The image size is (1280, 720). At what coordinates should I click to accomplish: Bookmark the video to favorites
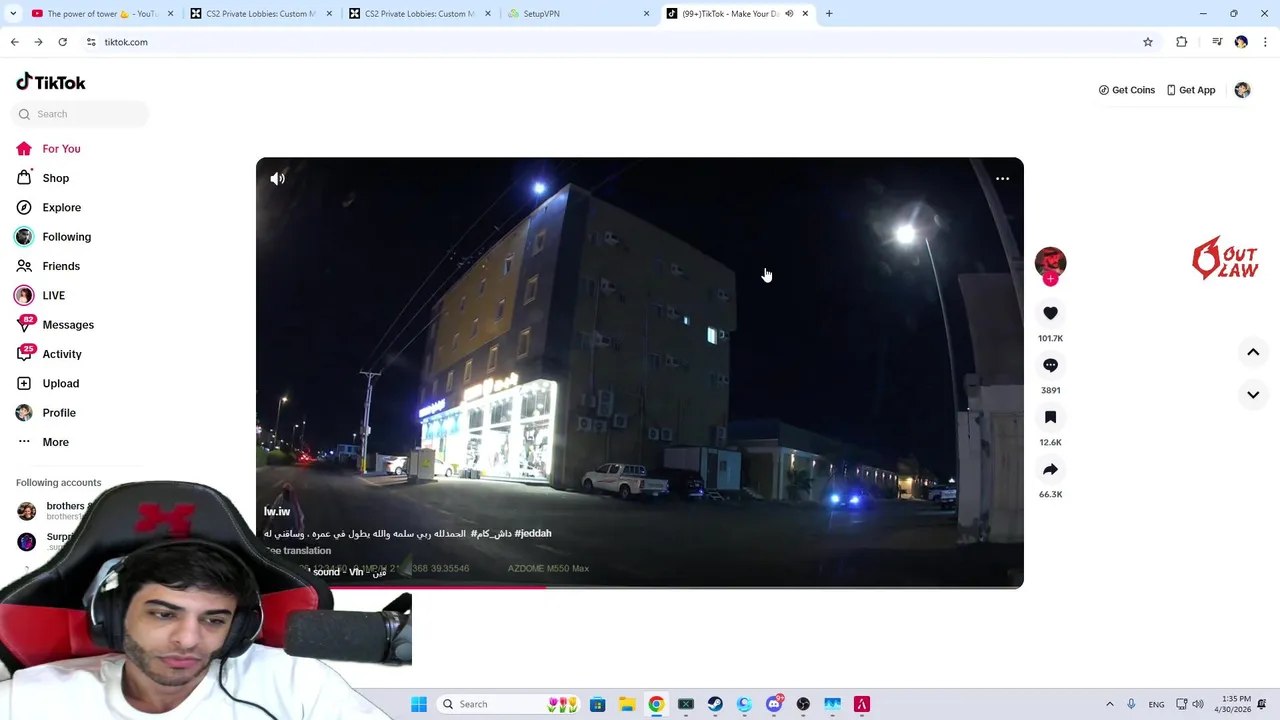pos(1050,417)
